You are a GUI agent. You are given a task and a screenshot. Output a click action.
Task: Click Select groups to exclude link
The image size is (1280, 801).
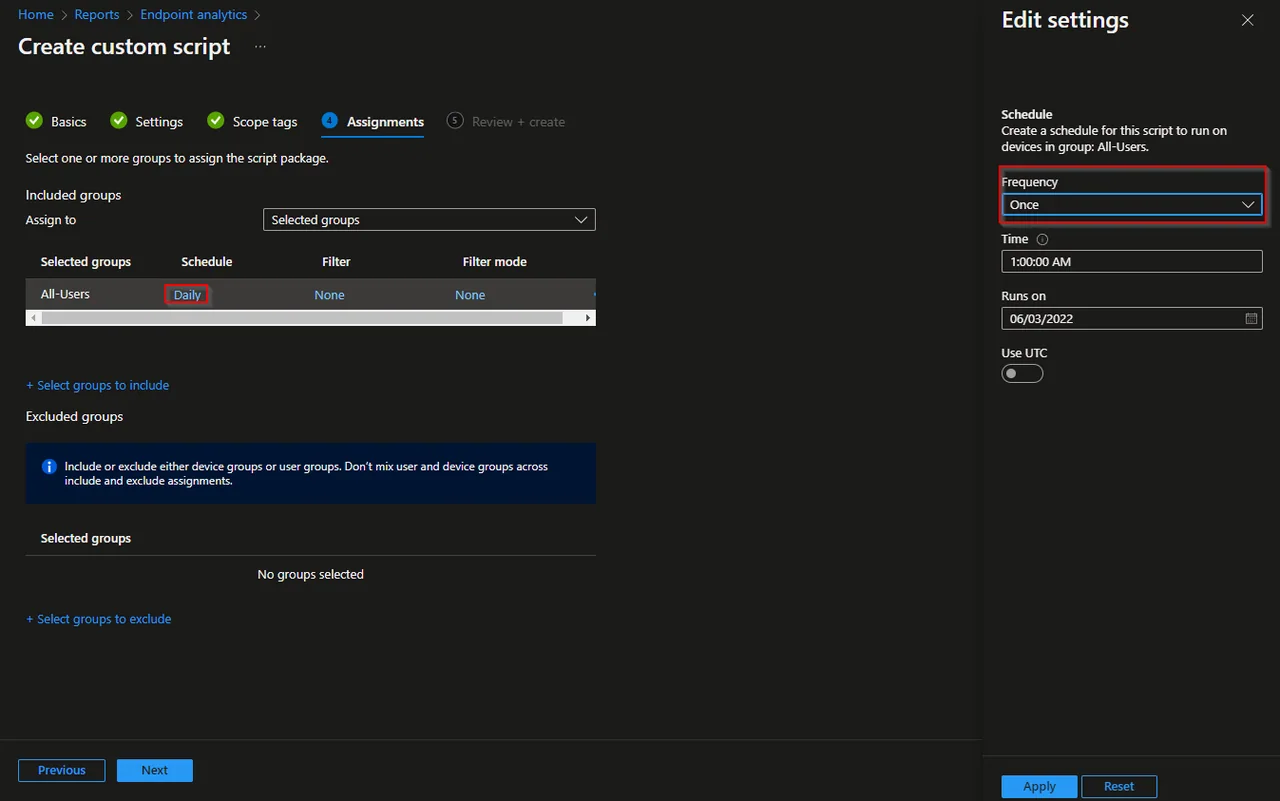point(98,619)
